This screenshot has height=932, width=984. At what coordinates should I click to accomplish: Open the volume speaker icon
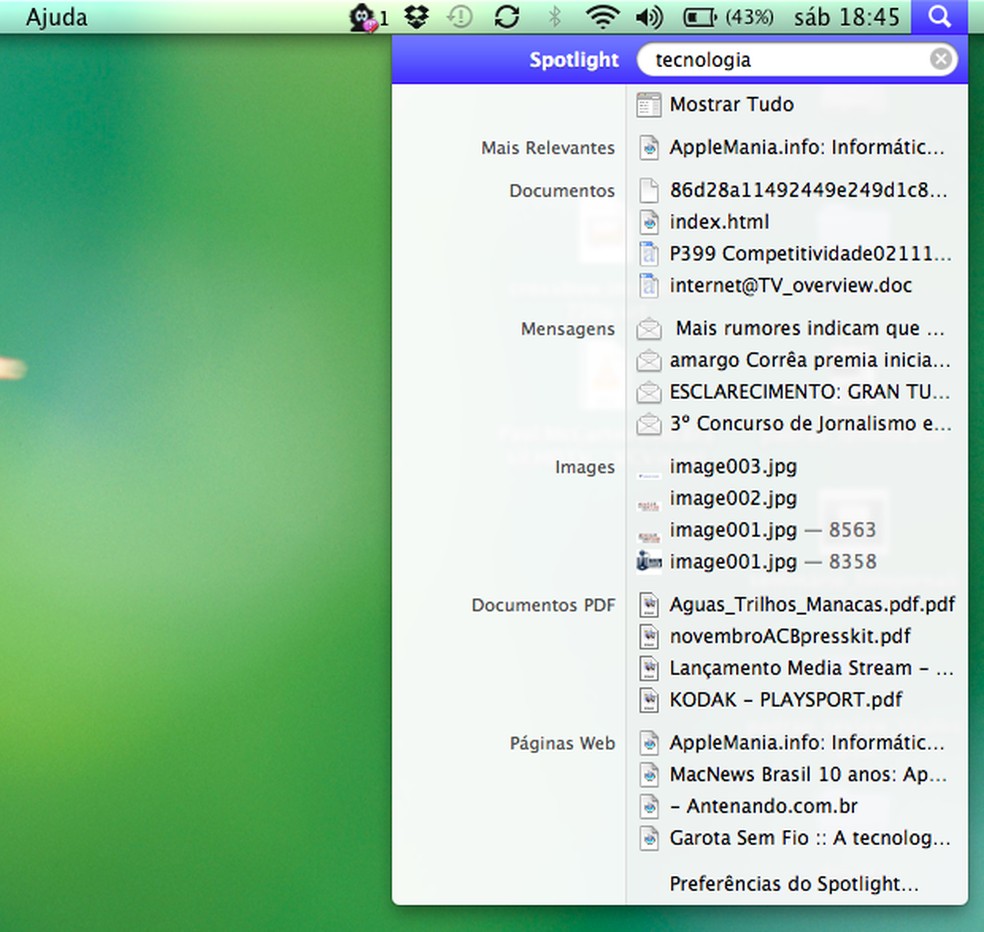coord(649,17)
